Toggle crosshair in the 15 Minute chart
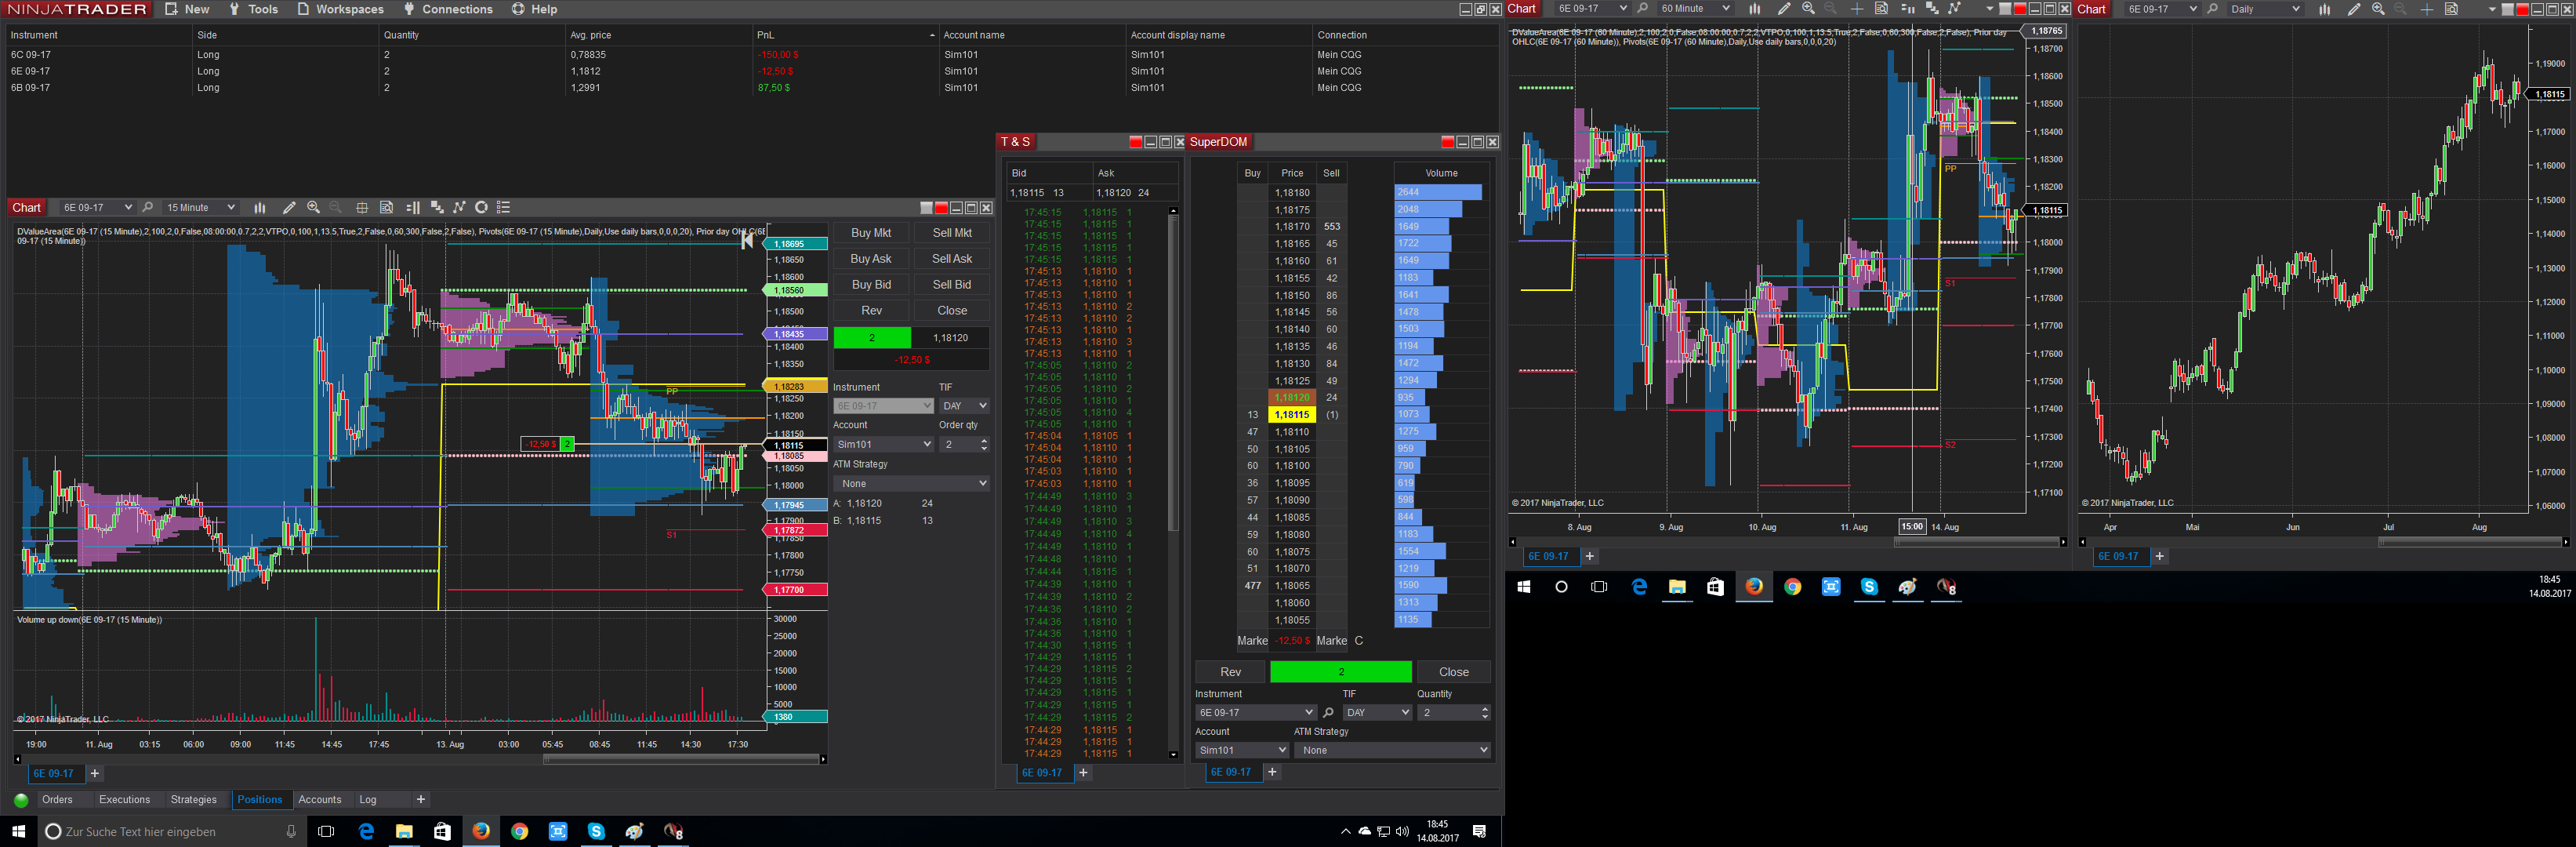The width and height of the screenshot is (2576, 847). 362,208
